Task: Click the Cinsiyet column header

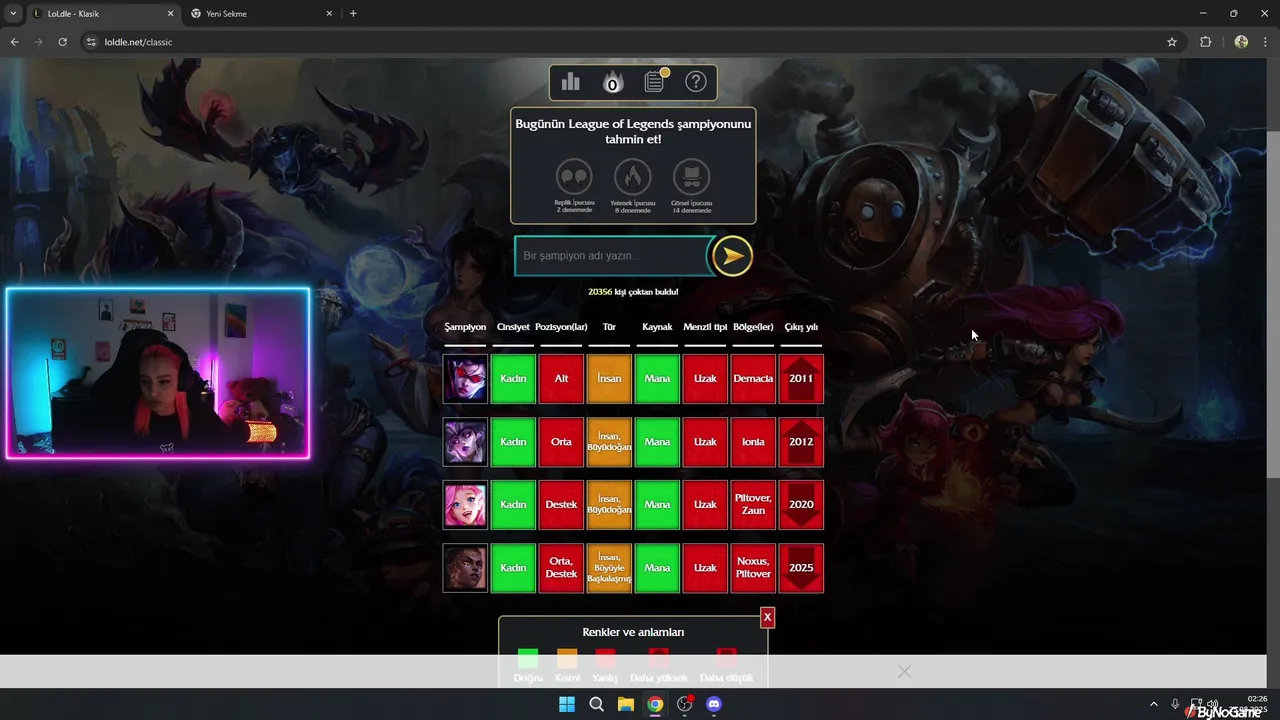Action: pyautogui.click(x=513, y=327)
